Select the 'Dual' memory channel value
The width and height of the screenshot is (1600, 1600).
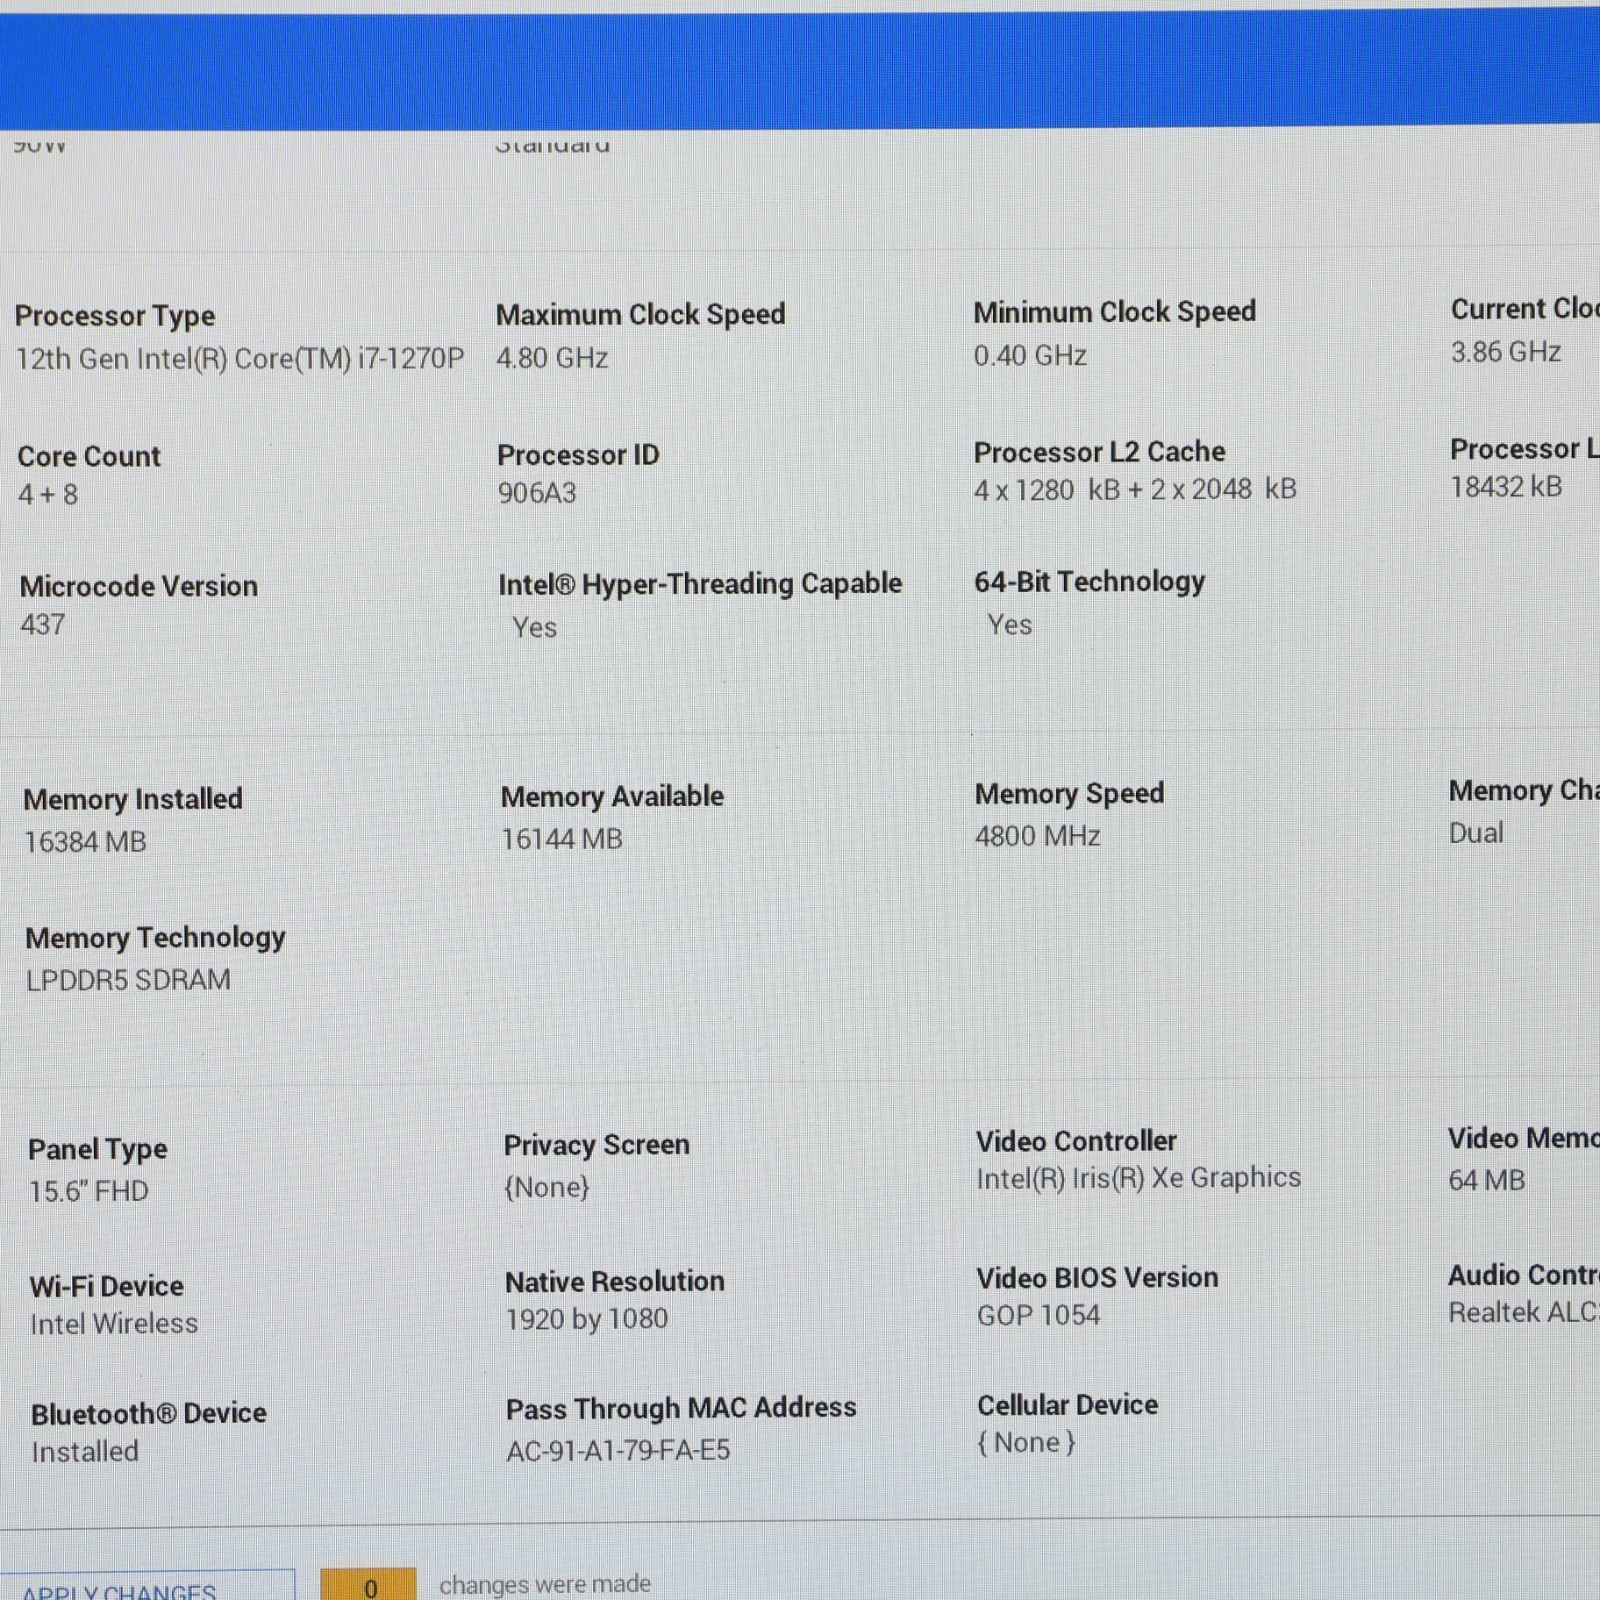point(1476,833)
